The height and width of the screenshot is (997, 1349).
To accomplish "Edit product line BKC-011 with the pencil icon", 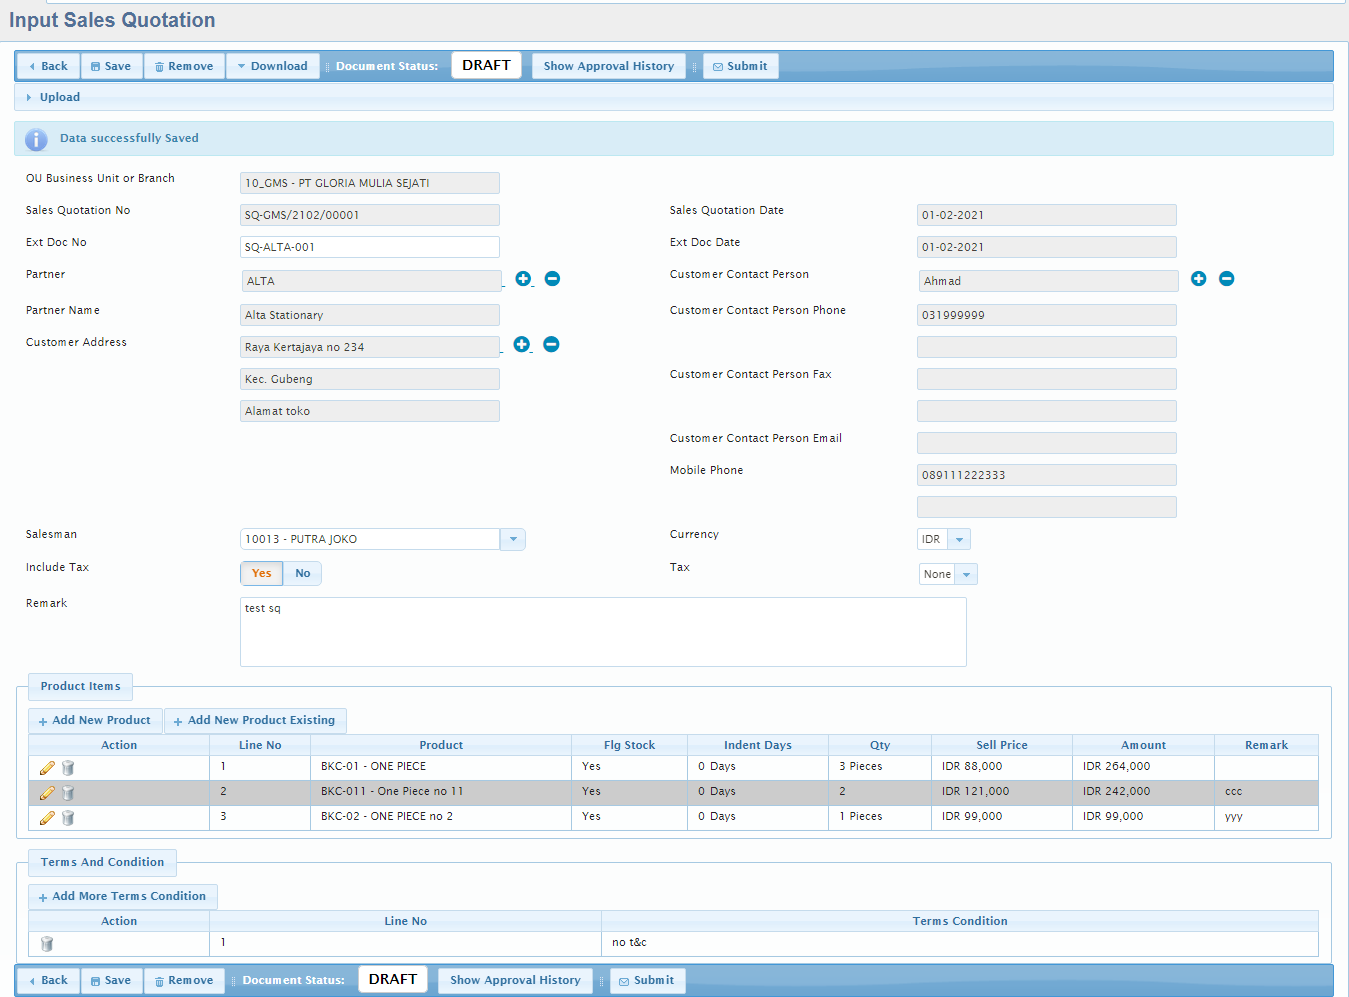I will (47, 793).
